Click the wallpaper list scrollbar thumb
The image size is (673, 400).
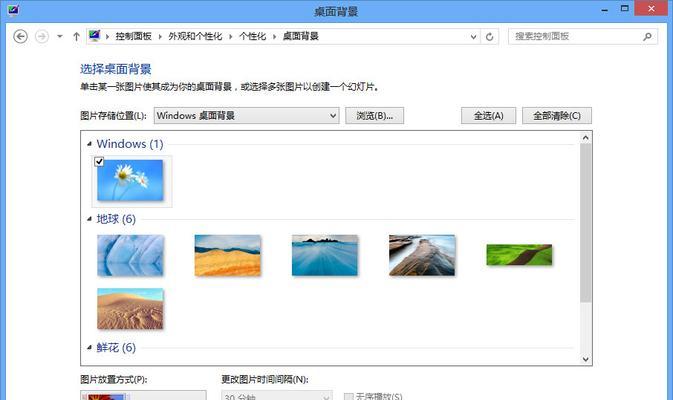point(585,223)
